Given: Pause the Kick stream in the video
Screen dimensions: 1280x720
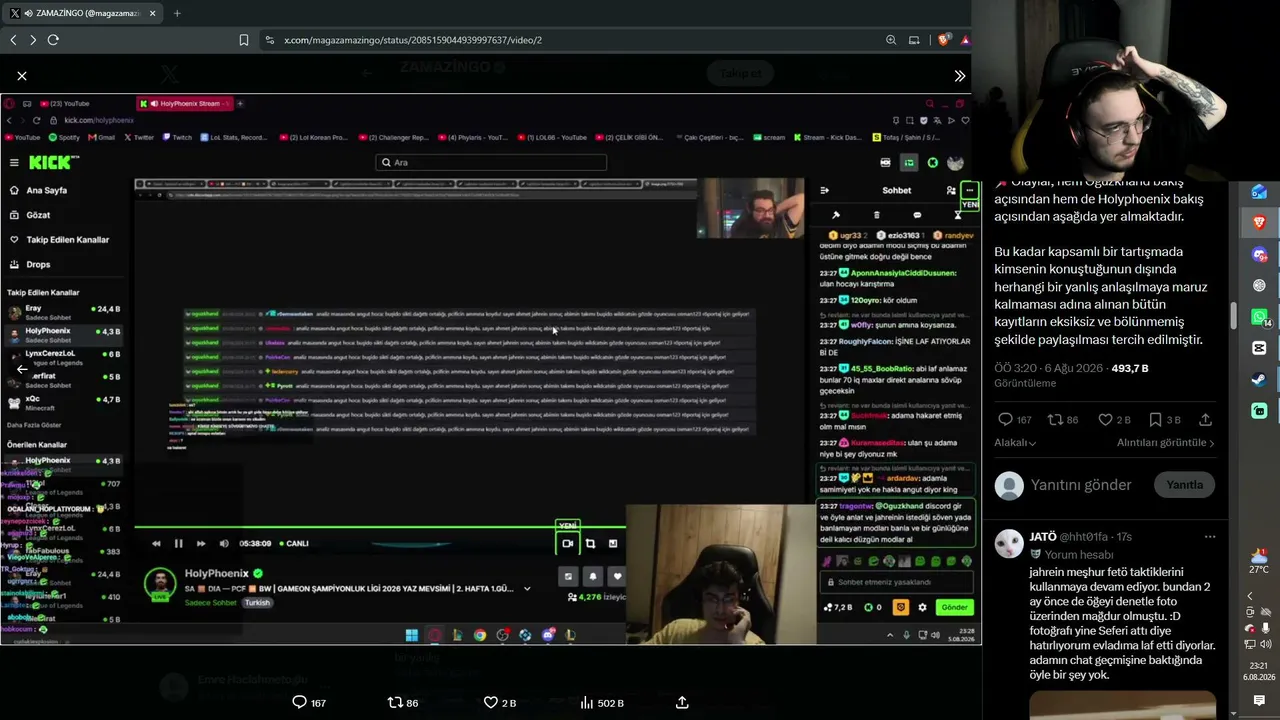Looking at the screenshot, I should pyautogui.click(x=178, y=544).
